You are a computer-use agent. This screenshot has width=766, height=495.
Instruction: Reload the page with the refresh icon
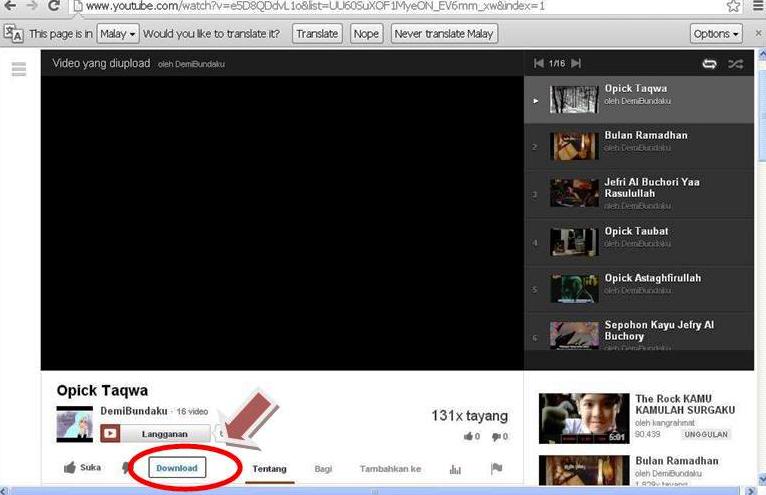[x=54, y=6]
